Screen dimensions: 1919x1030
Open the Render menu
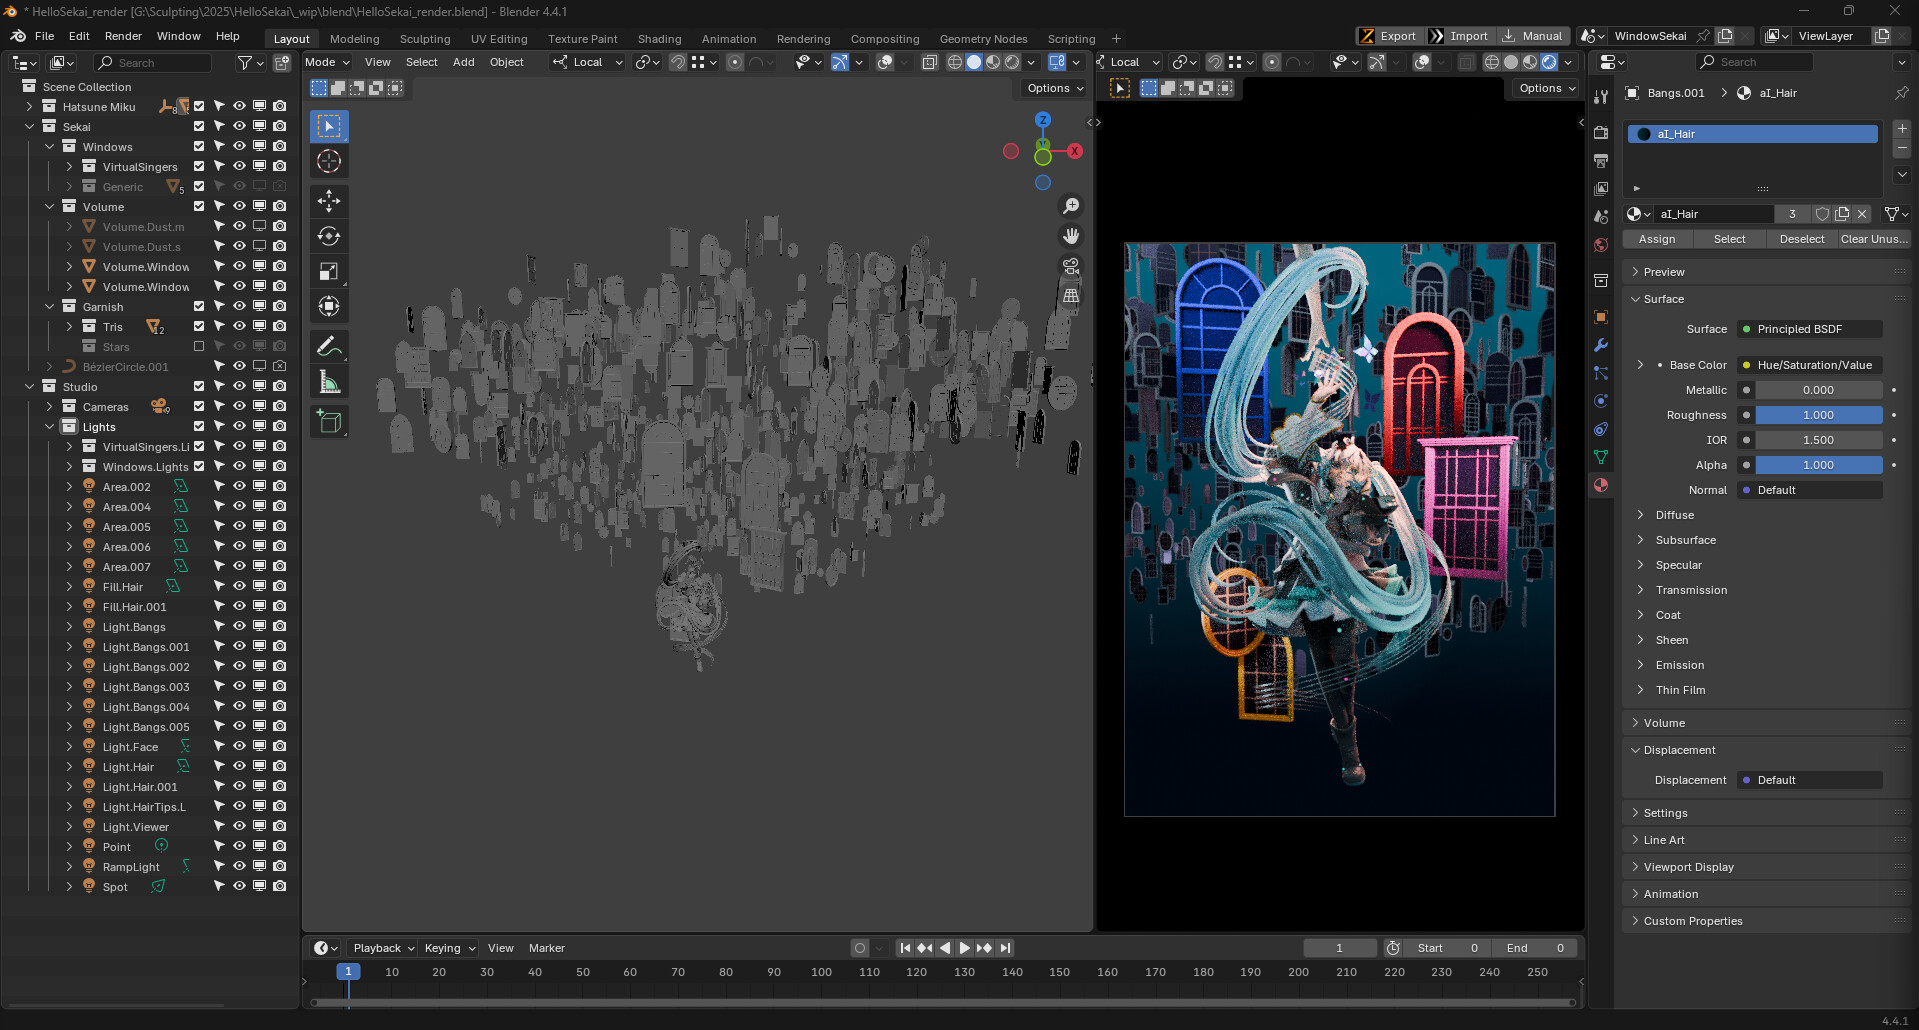click(123, 36)
